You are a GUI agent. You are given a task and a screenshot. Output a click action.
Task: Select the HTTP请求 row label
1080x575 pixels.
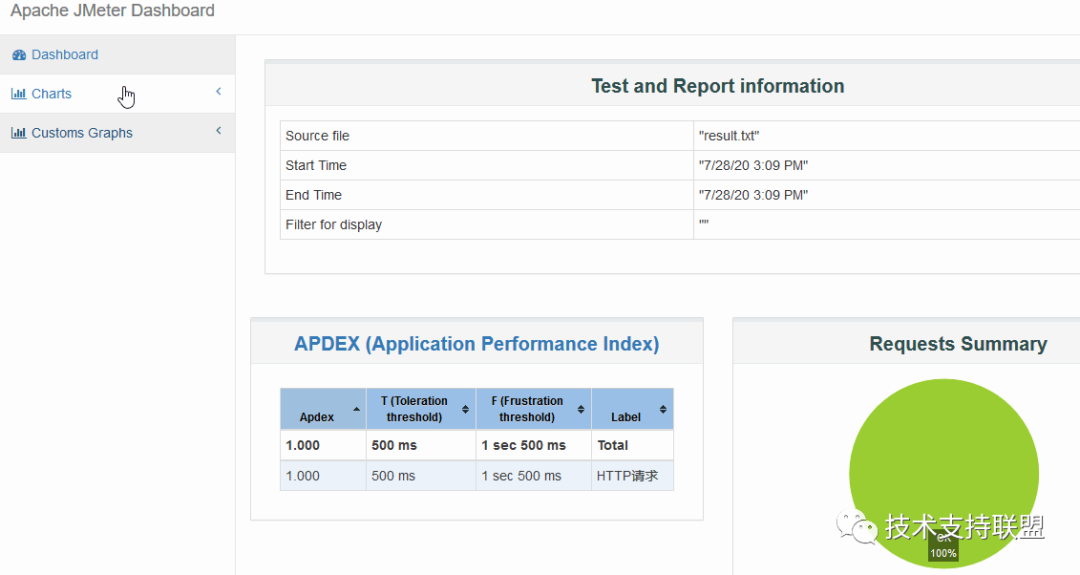click(627, 476)
